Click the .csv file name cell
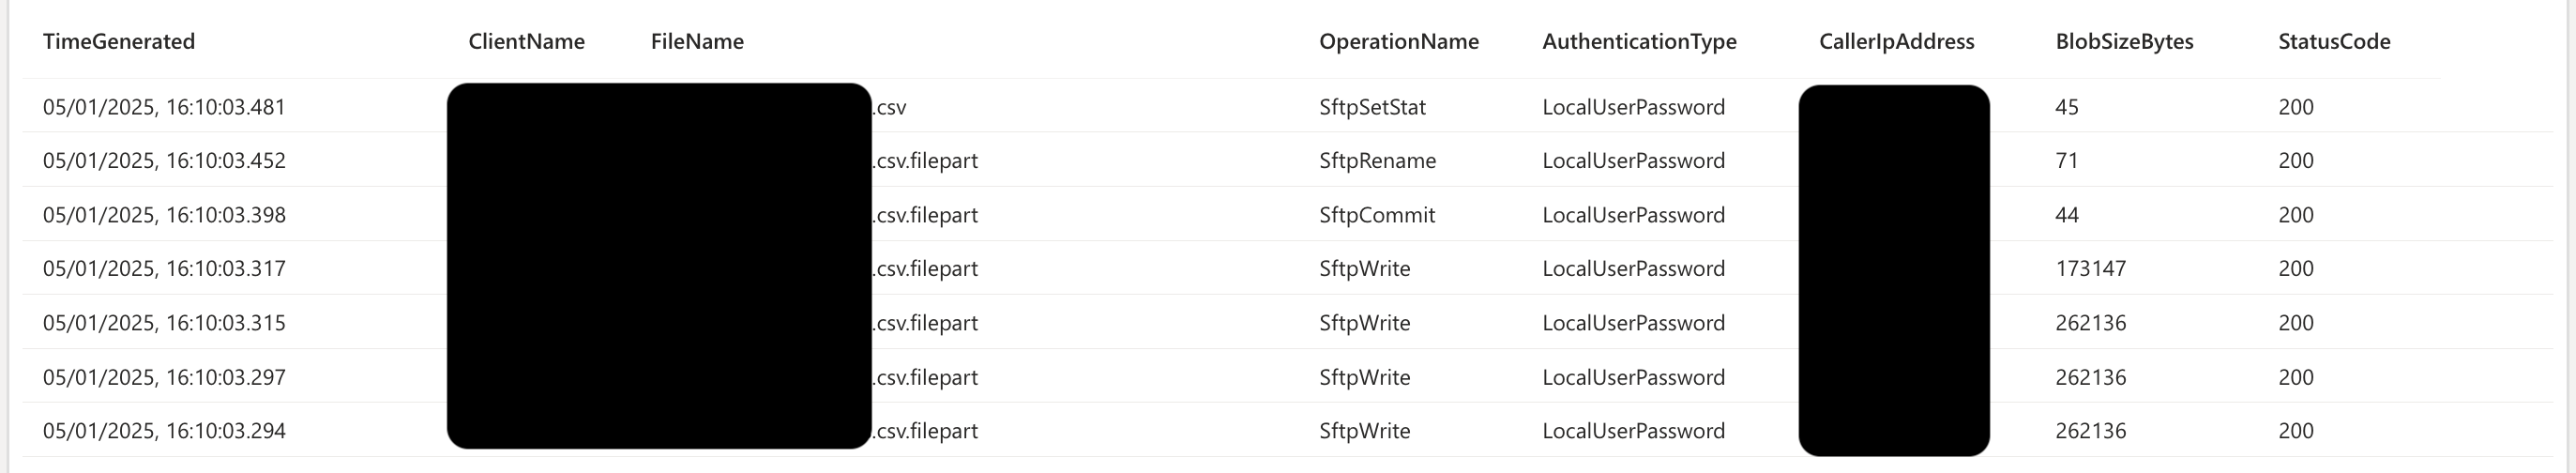 click(889, 107)
